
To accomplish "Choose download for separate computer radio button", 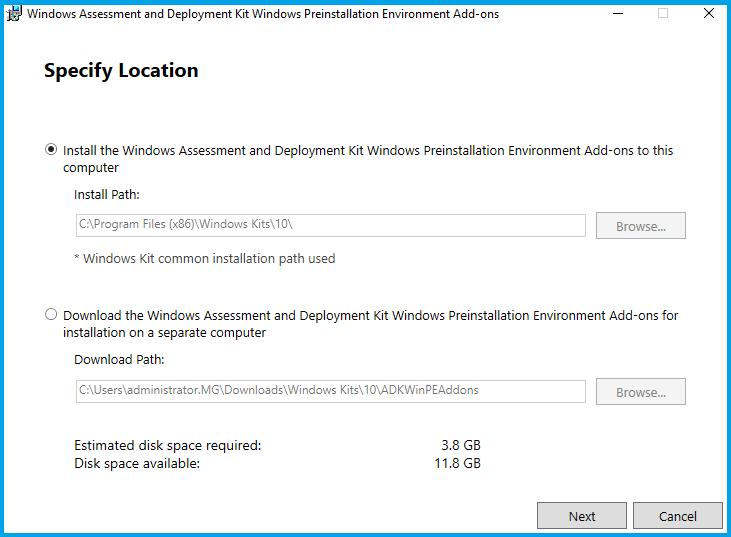I will pos(51,315).
